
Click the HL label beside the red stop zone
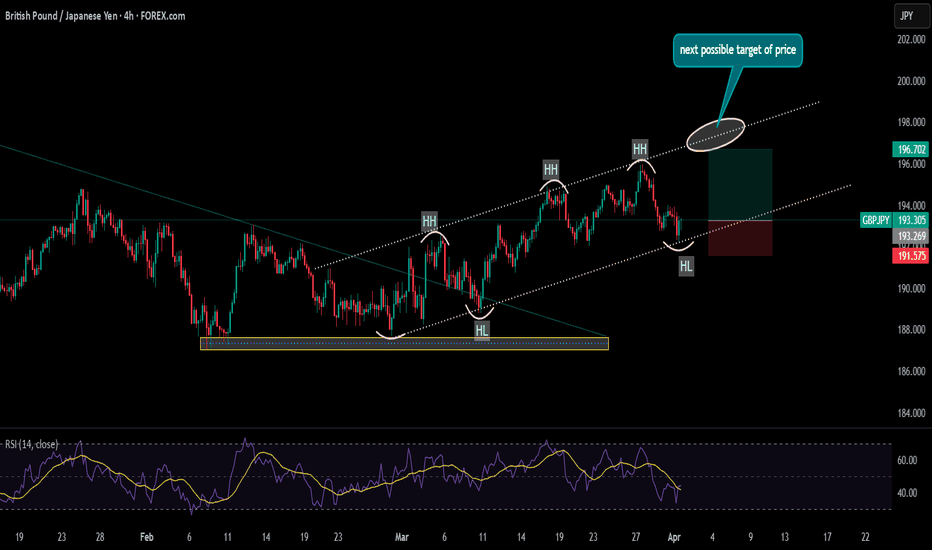tap(686, 266)
